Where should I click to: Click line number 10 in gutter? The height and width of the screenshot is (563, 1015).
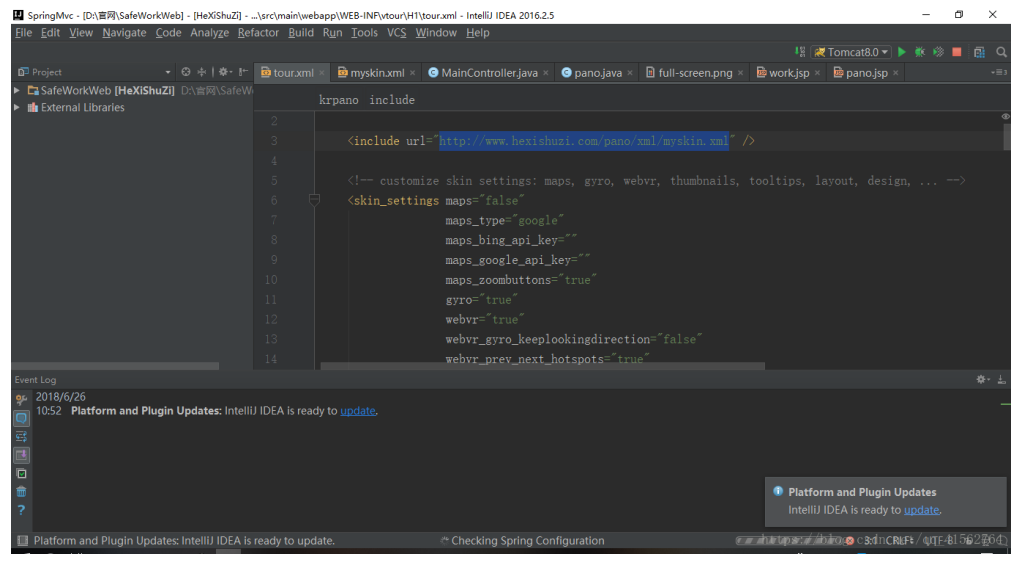coord(271,280)
